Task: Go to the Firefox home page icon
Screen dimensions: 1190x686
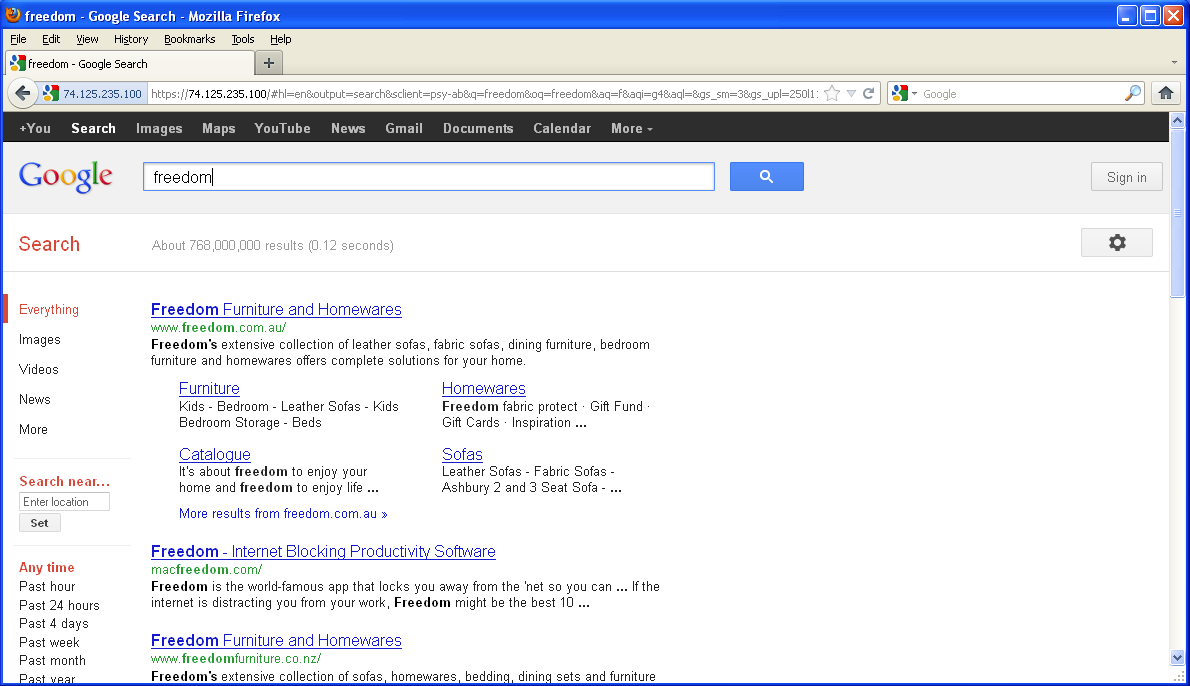Action: pos(1164,94)
